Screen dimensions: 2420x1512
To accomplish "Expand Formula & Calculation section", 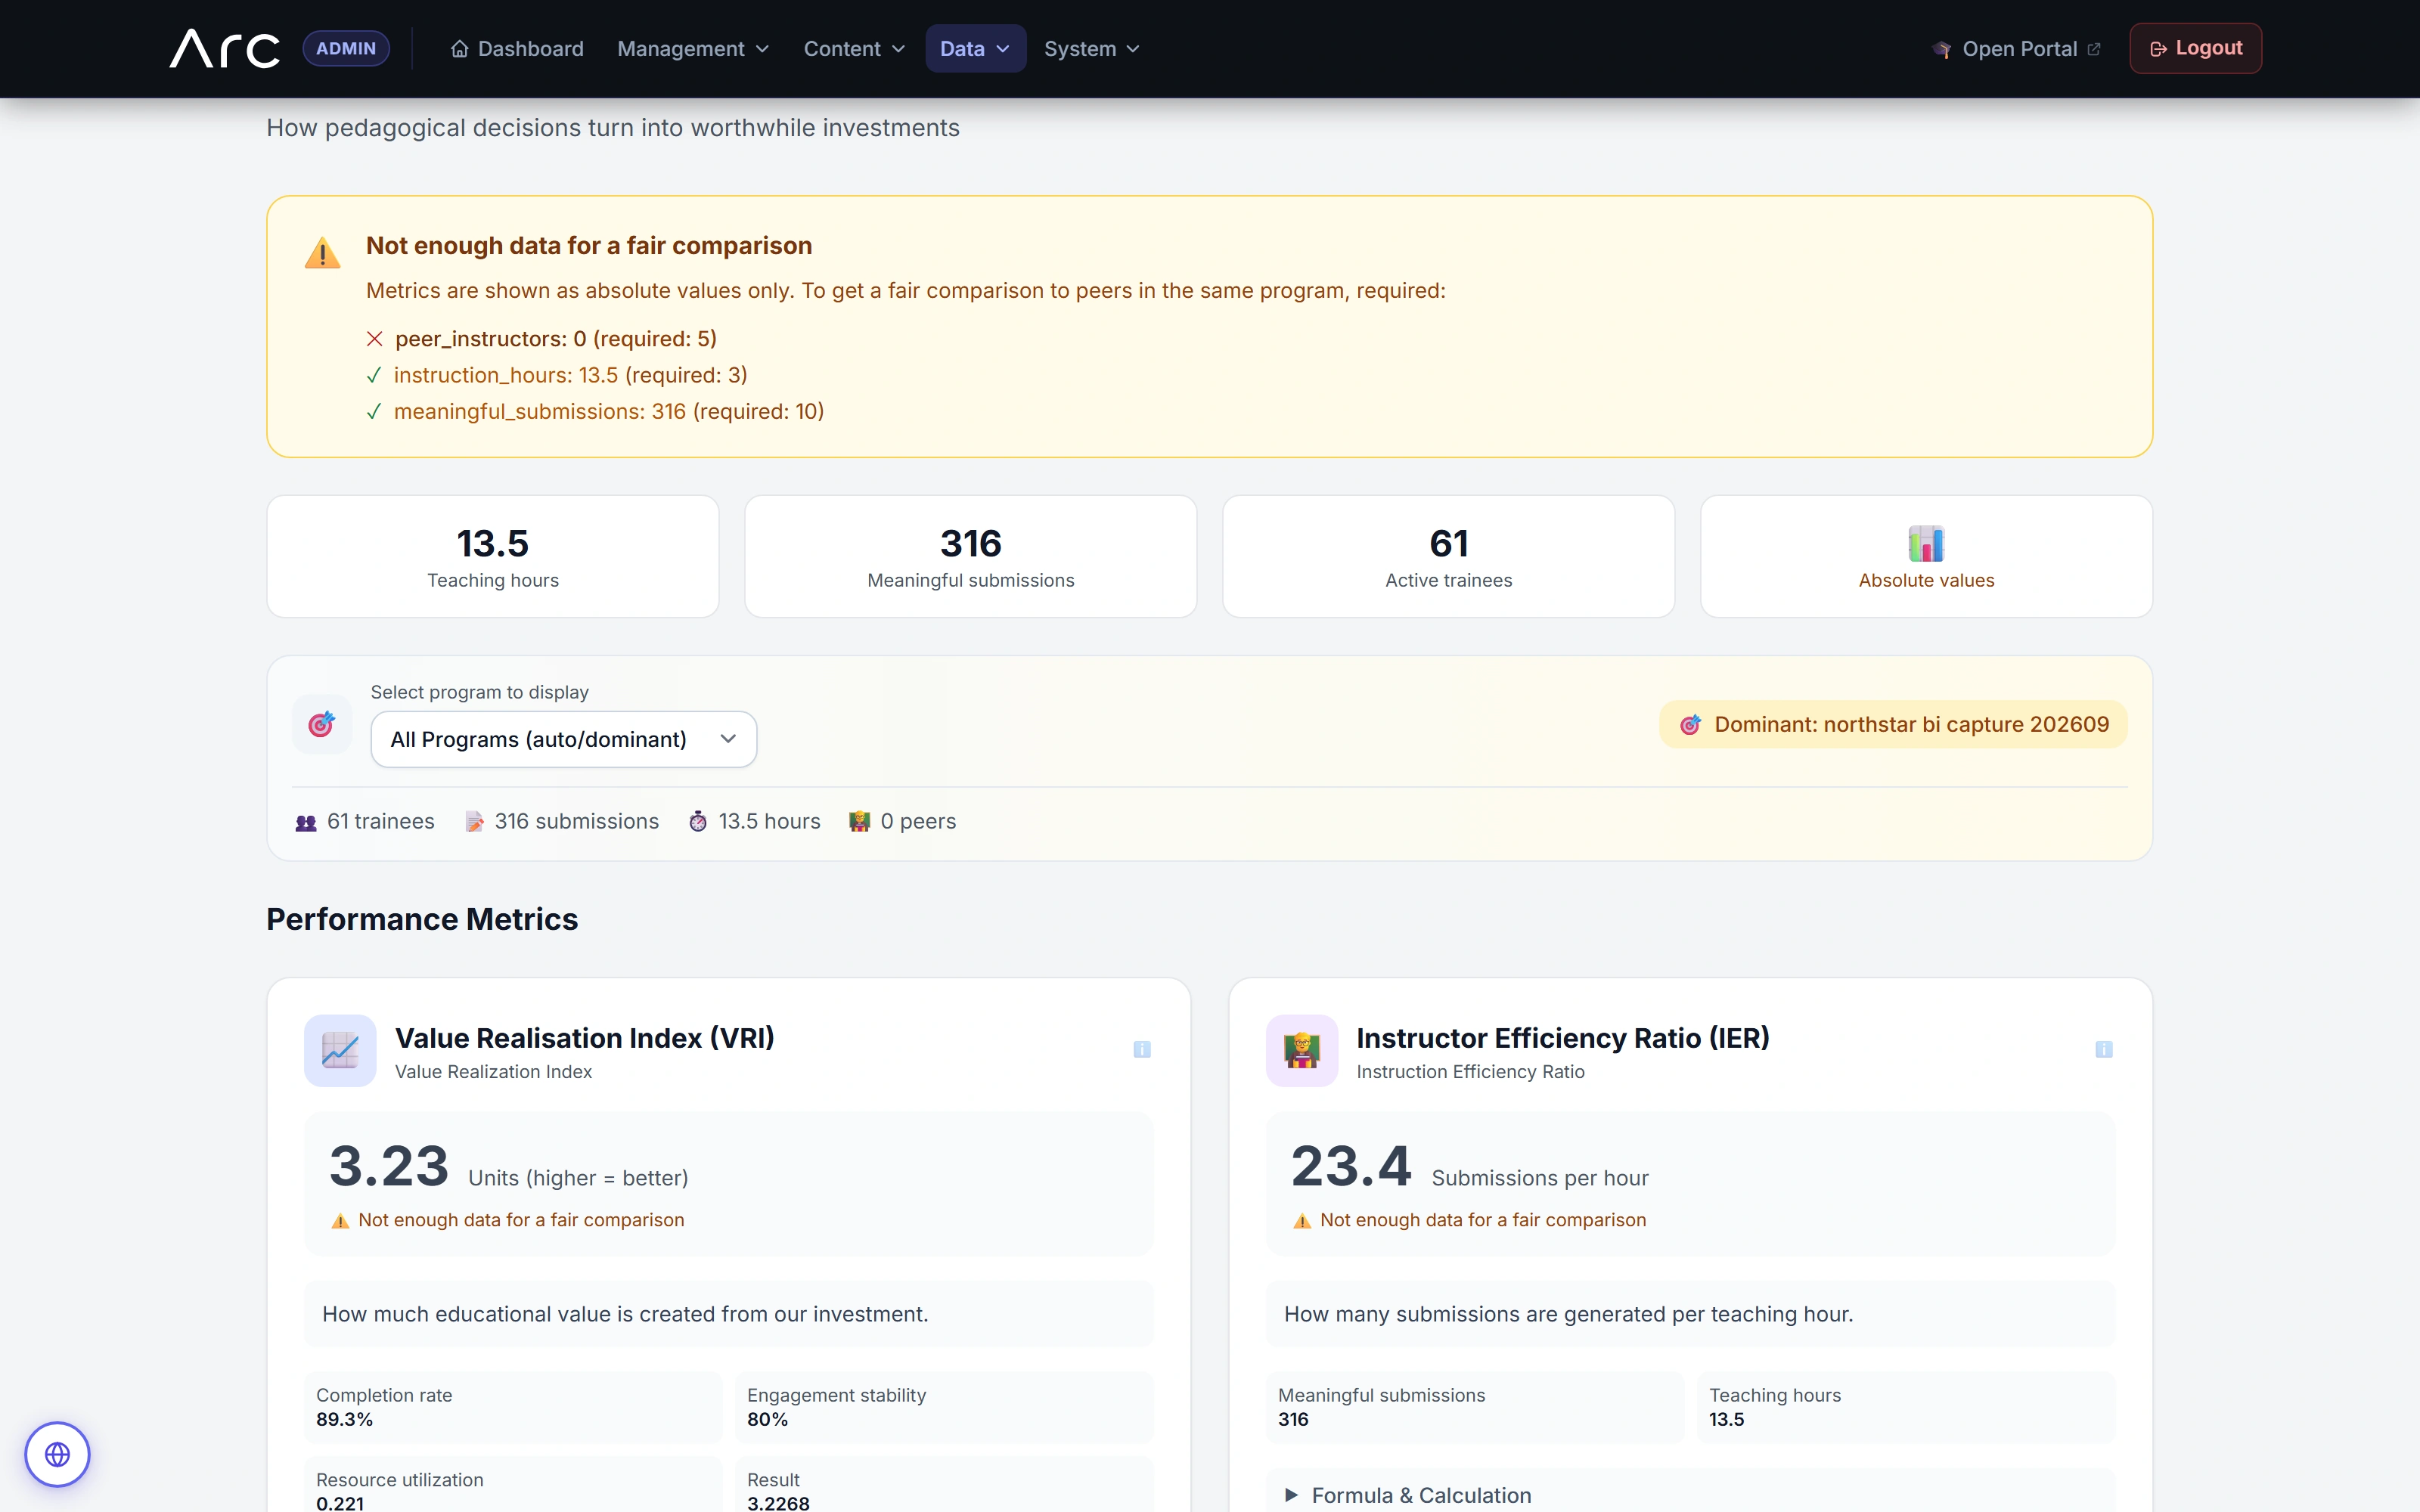I will [1690, 1494].
